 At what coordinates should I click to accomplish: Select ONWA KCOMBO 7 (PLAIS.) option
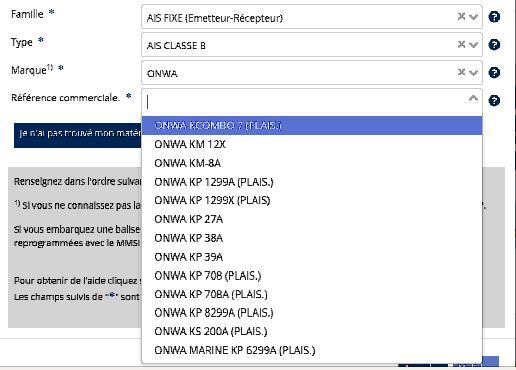312,126
